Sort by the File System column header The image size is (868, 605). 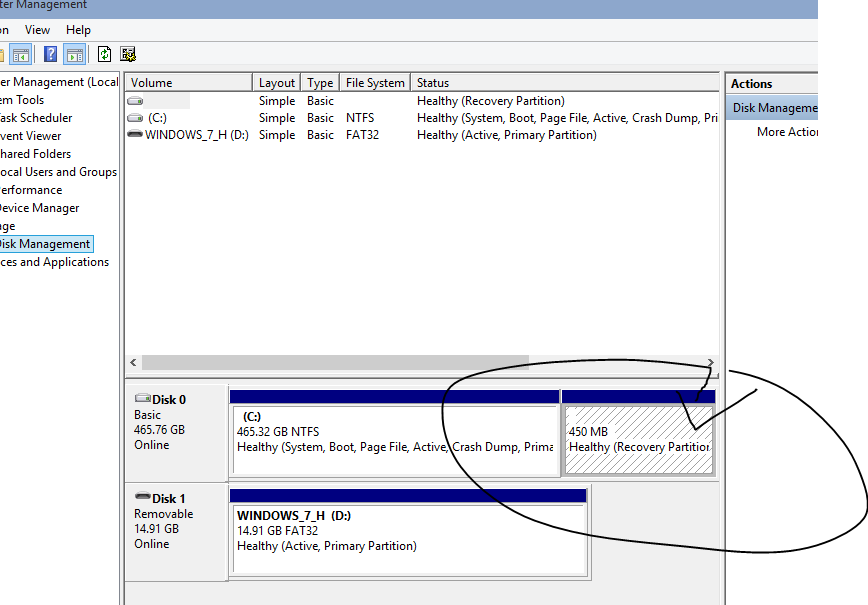click(x=375, y=82)
